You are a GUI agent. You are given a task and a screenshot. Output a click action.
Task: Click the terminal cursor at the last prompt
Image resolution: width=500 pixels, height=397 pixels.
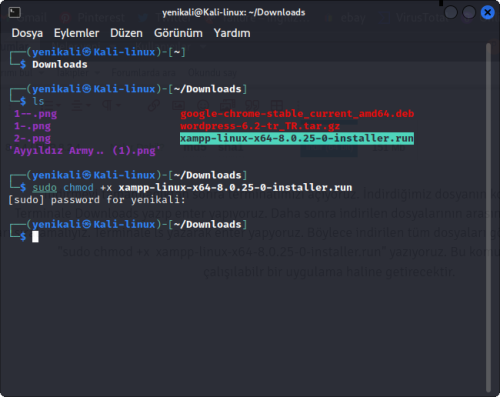(35, 237)
